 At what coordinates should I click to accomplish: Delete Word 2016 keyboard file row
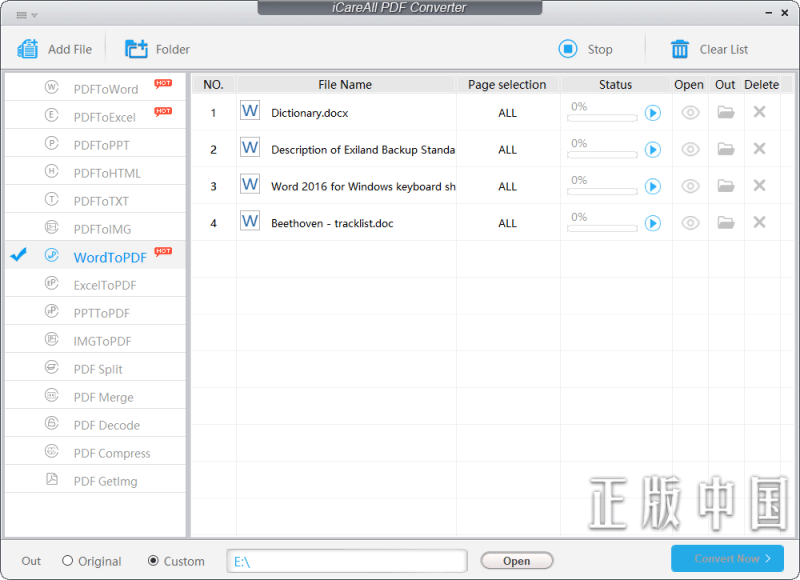tap(759, 185)
